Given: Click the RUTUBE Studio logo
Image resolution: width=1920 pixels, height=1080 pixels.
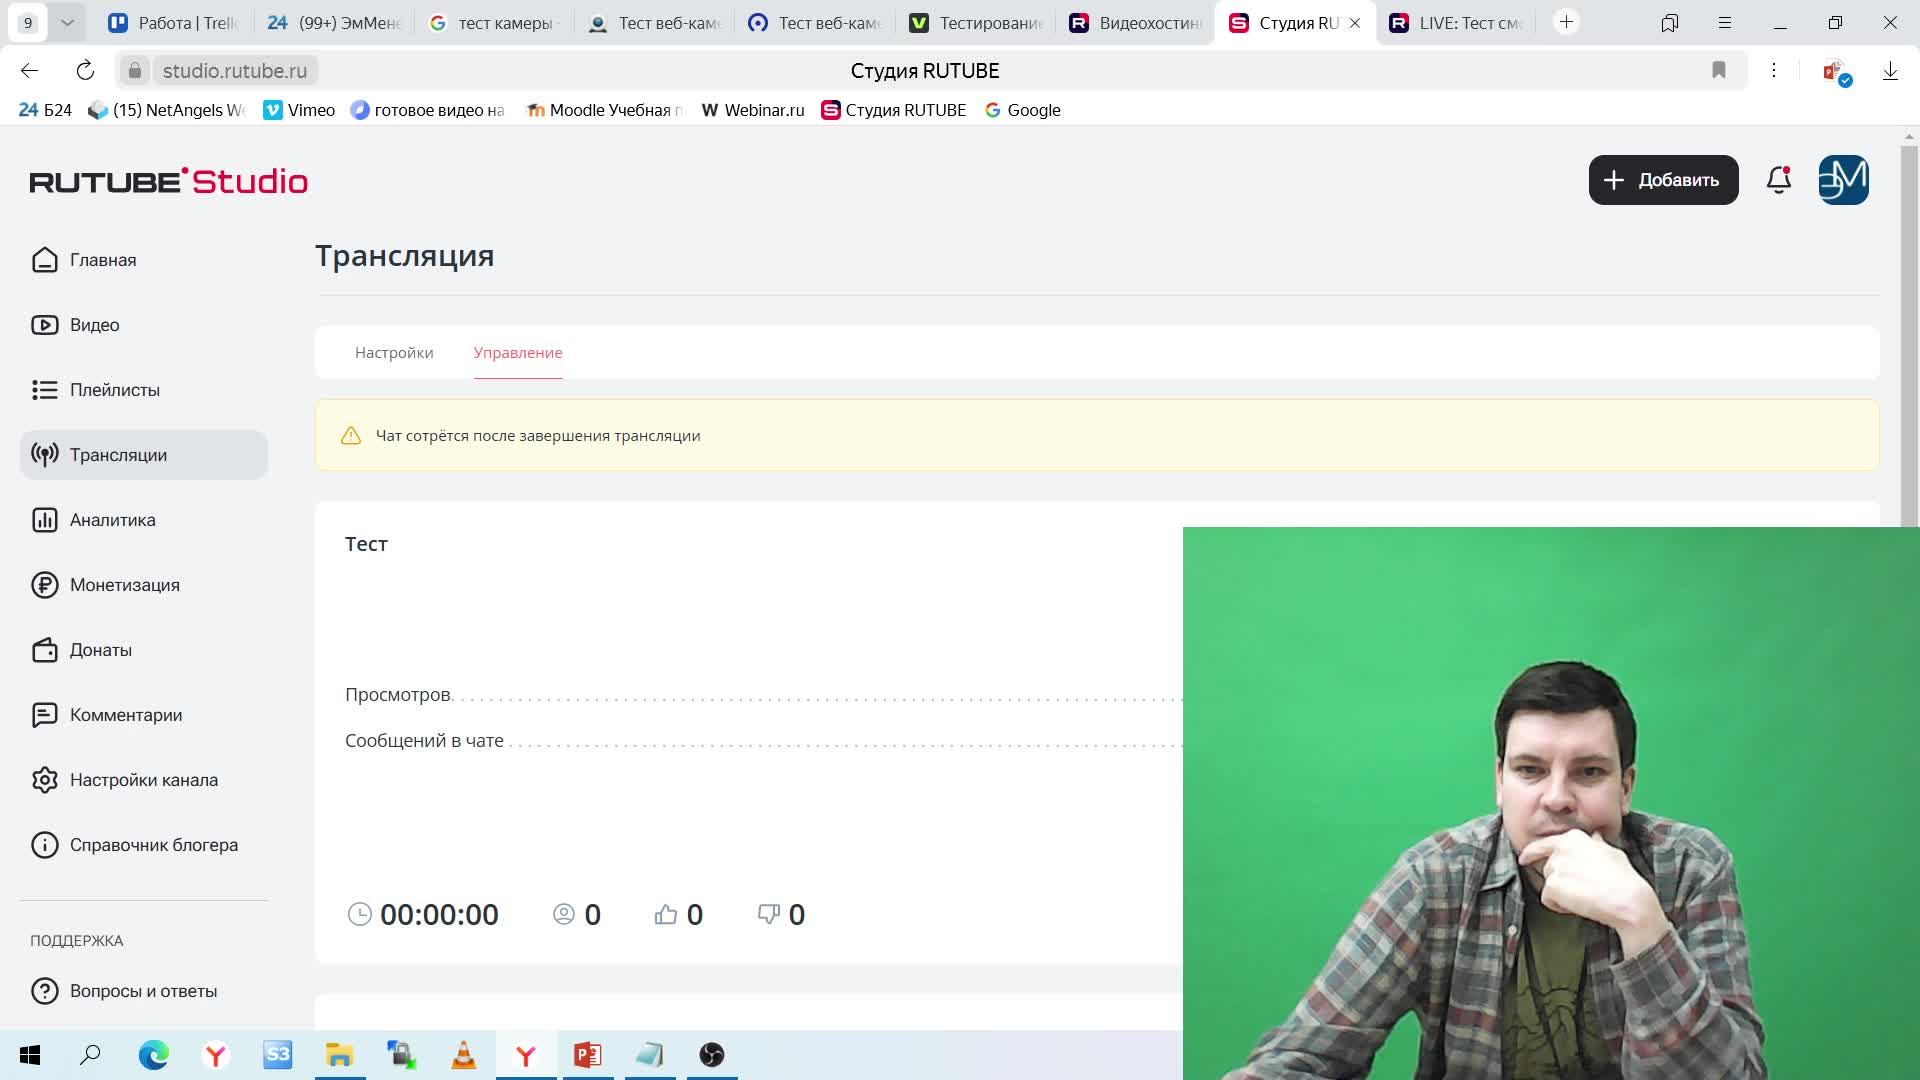Looking at the screenshot, I should click(x=169, y=181).
